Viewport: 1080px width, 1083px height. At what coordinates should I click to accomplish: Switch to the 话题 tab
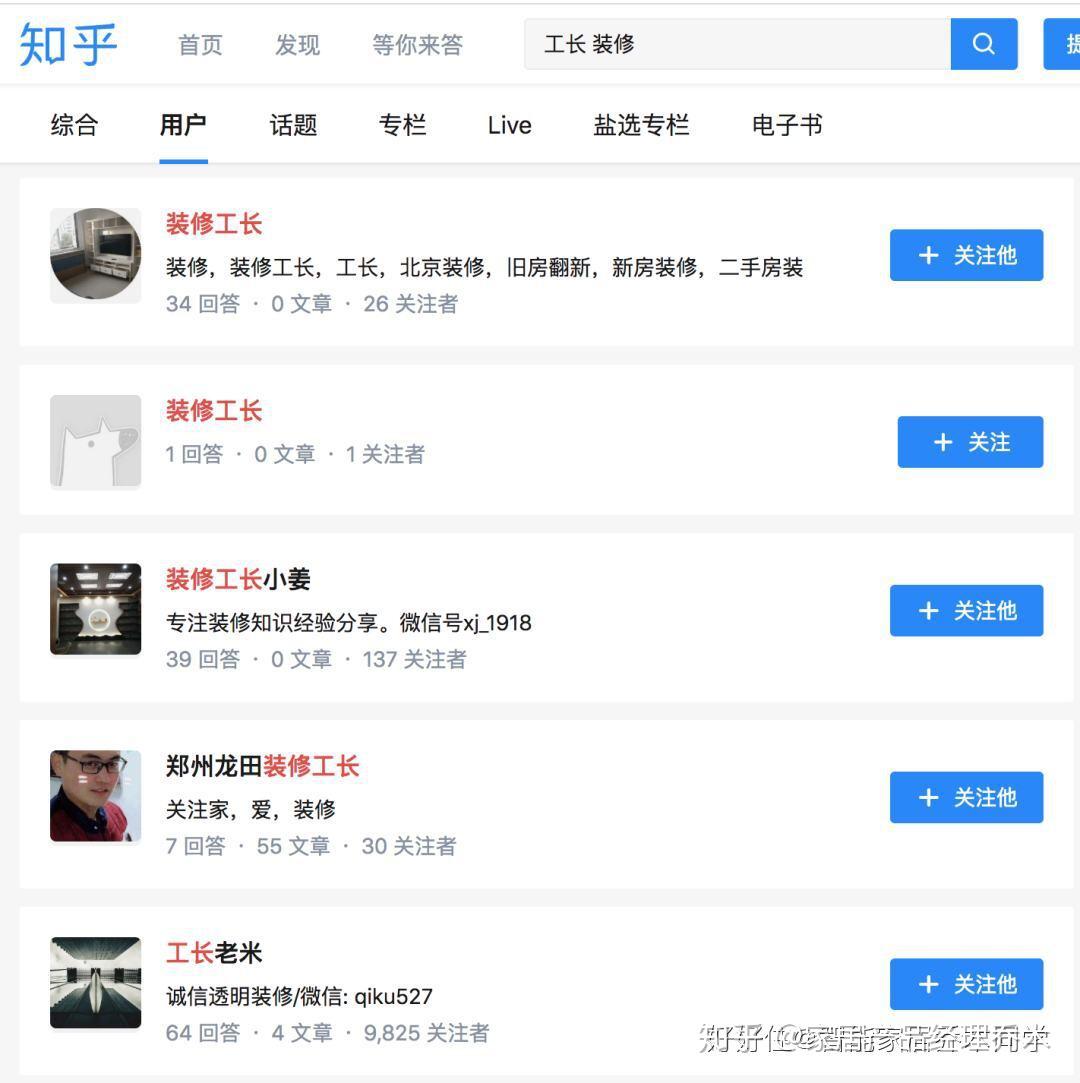click(293, 125)
